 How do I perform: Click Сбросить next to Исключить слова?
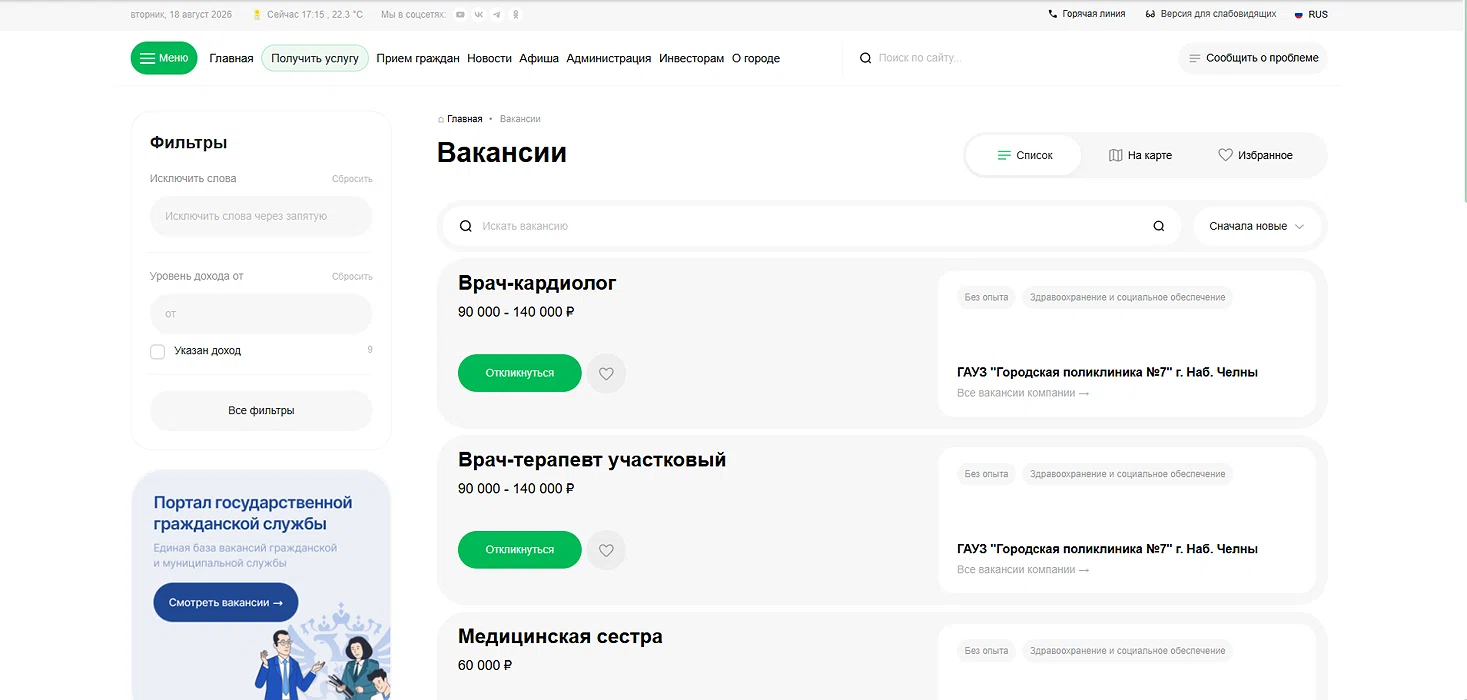[x=352, y=179]
